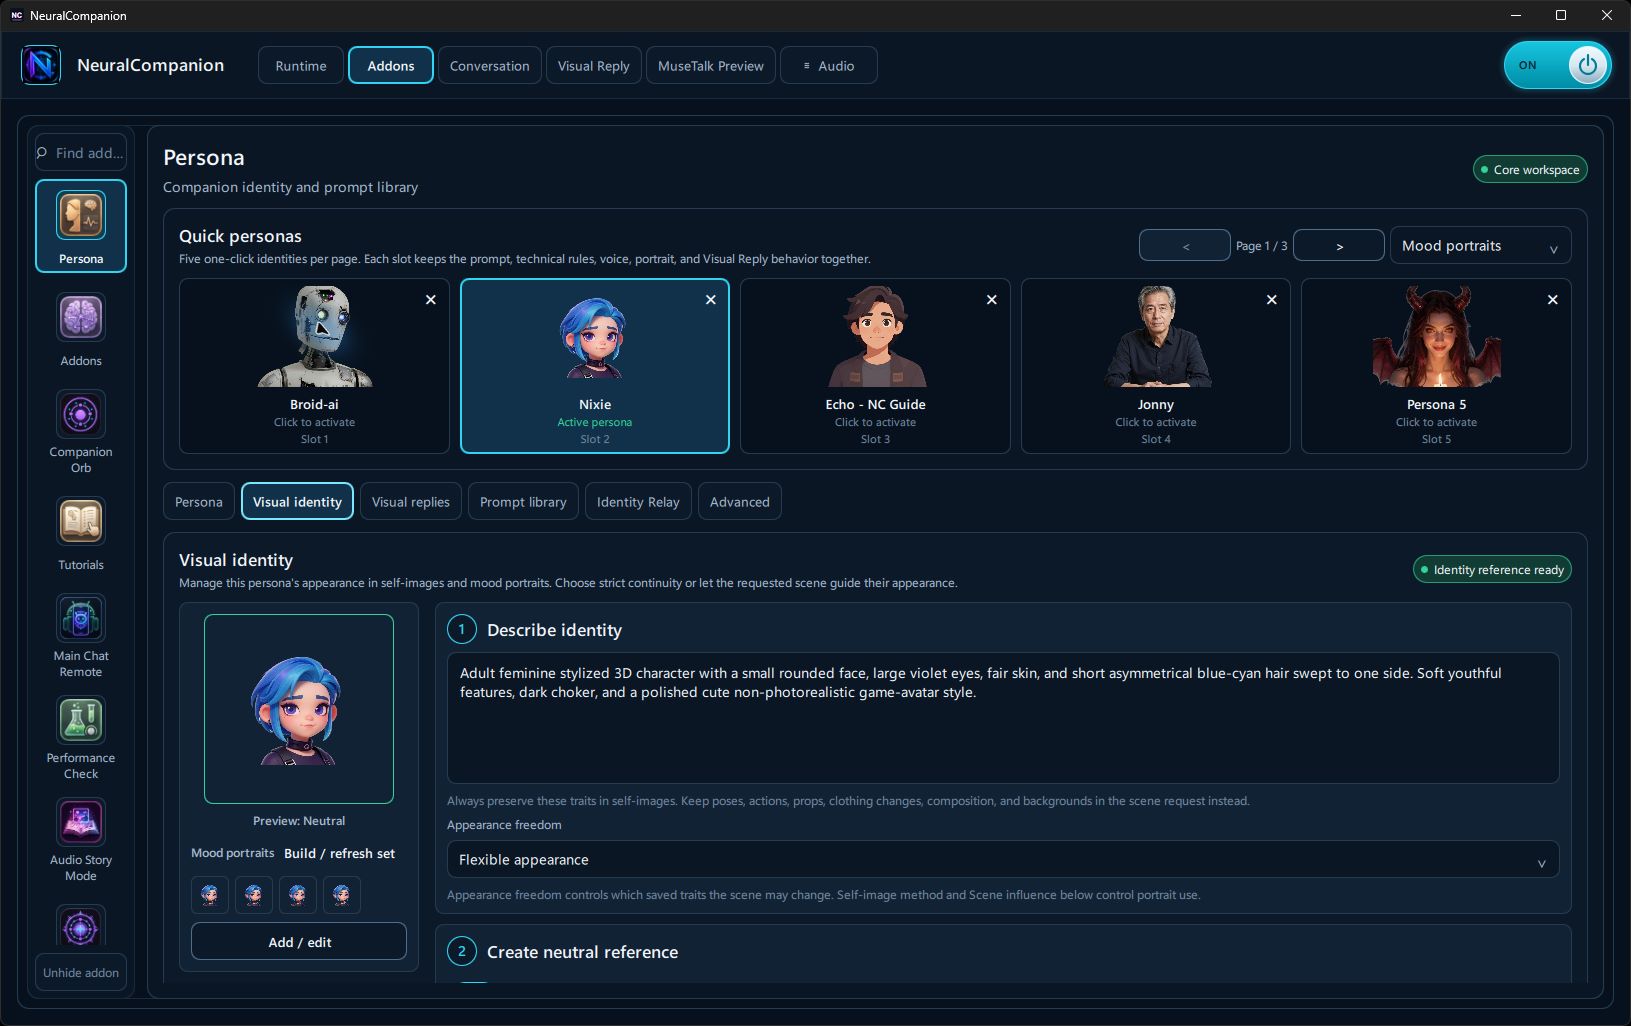
Task: Open the Mood portraits dropdown
Action: pos(1480,246)
